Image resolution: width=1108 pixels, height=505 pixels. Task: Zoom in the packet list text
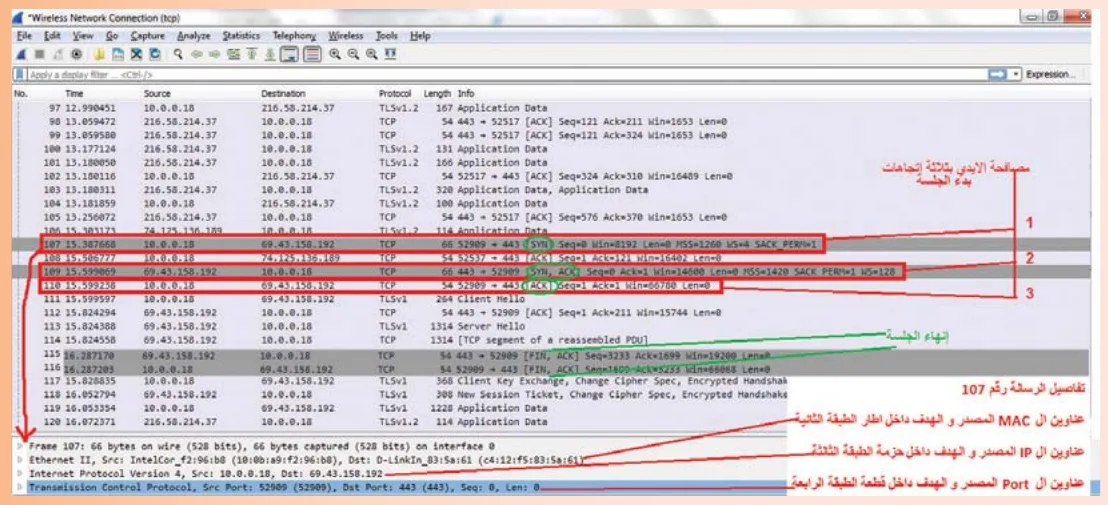[335, 54]
